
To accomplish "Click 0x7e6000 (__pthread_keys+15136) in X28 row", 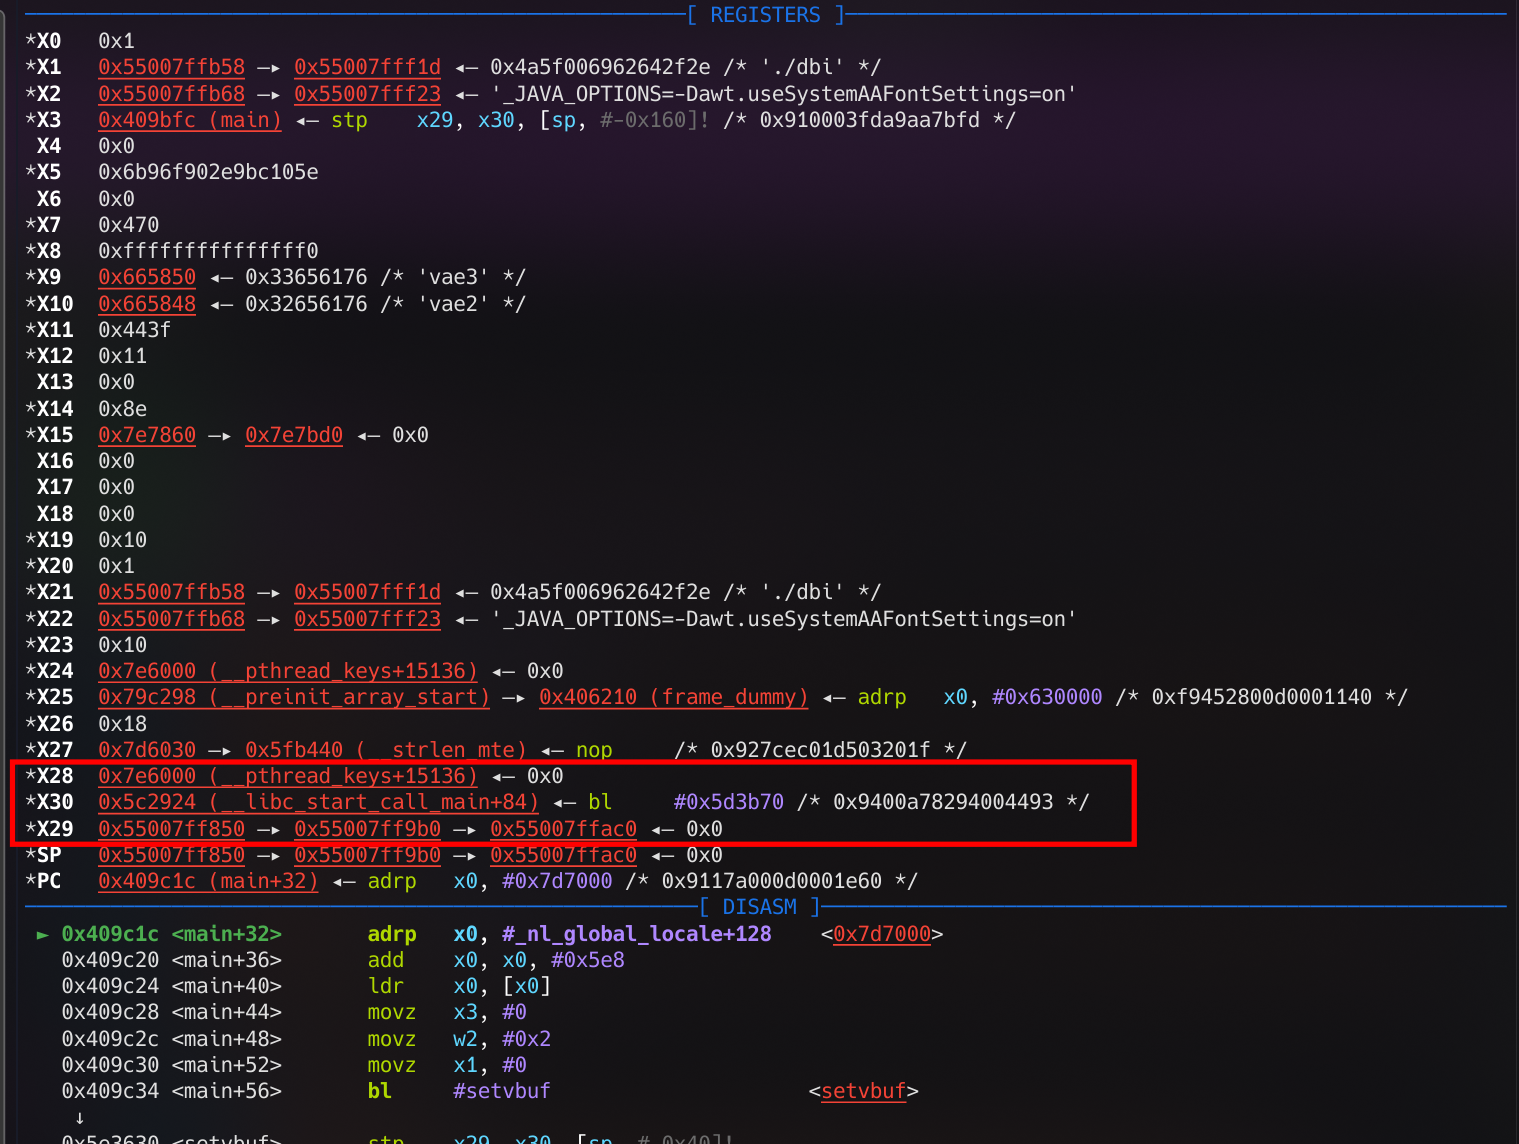I will pos(288,776).
